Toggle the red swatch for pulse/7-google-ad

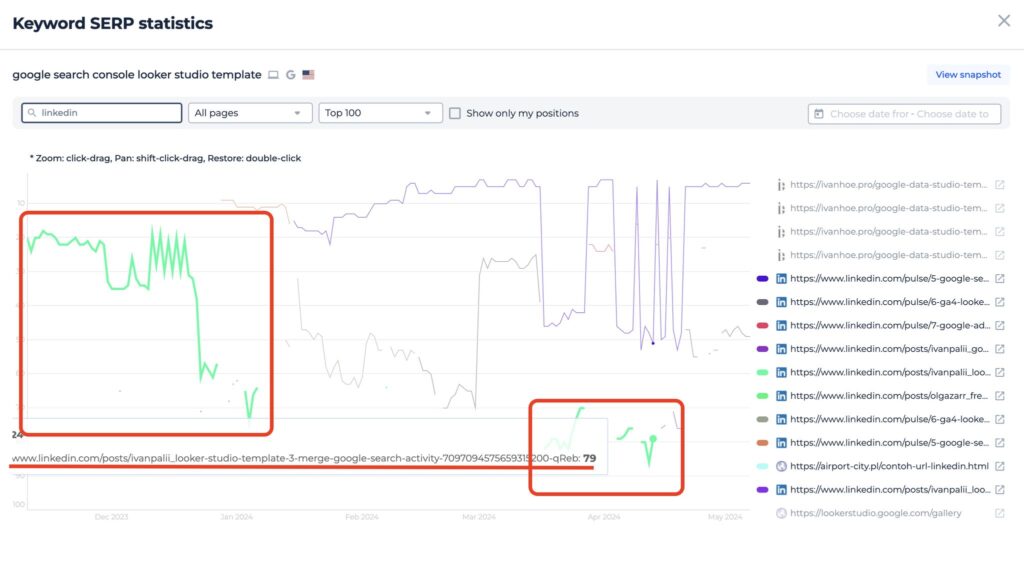[762, 325]
